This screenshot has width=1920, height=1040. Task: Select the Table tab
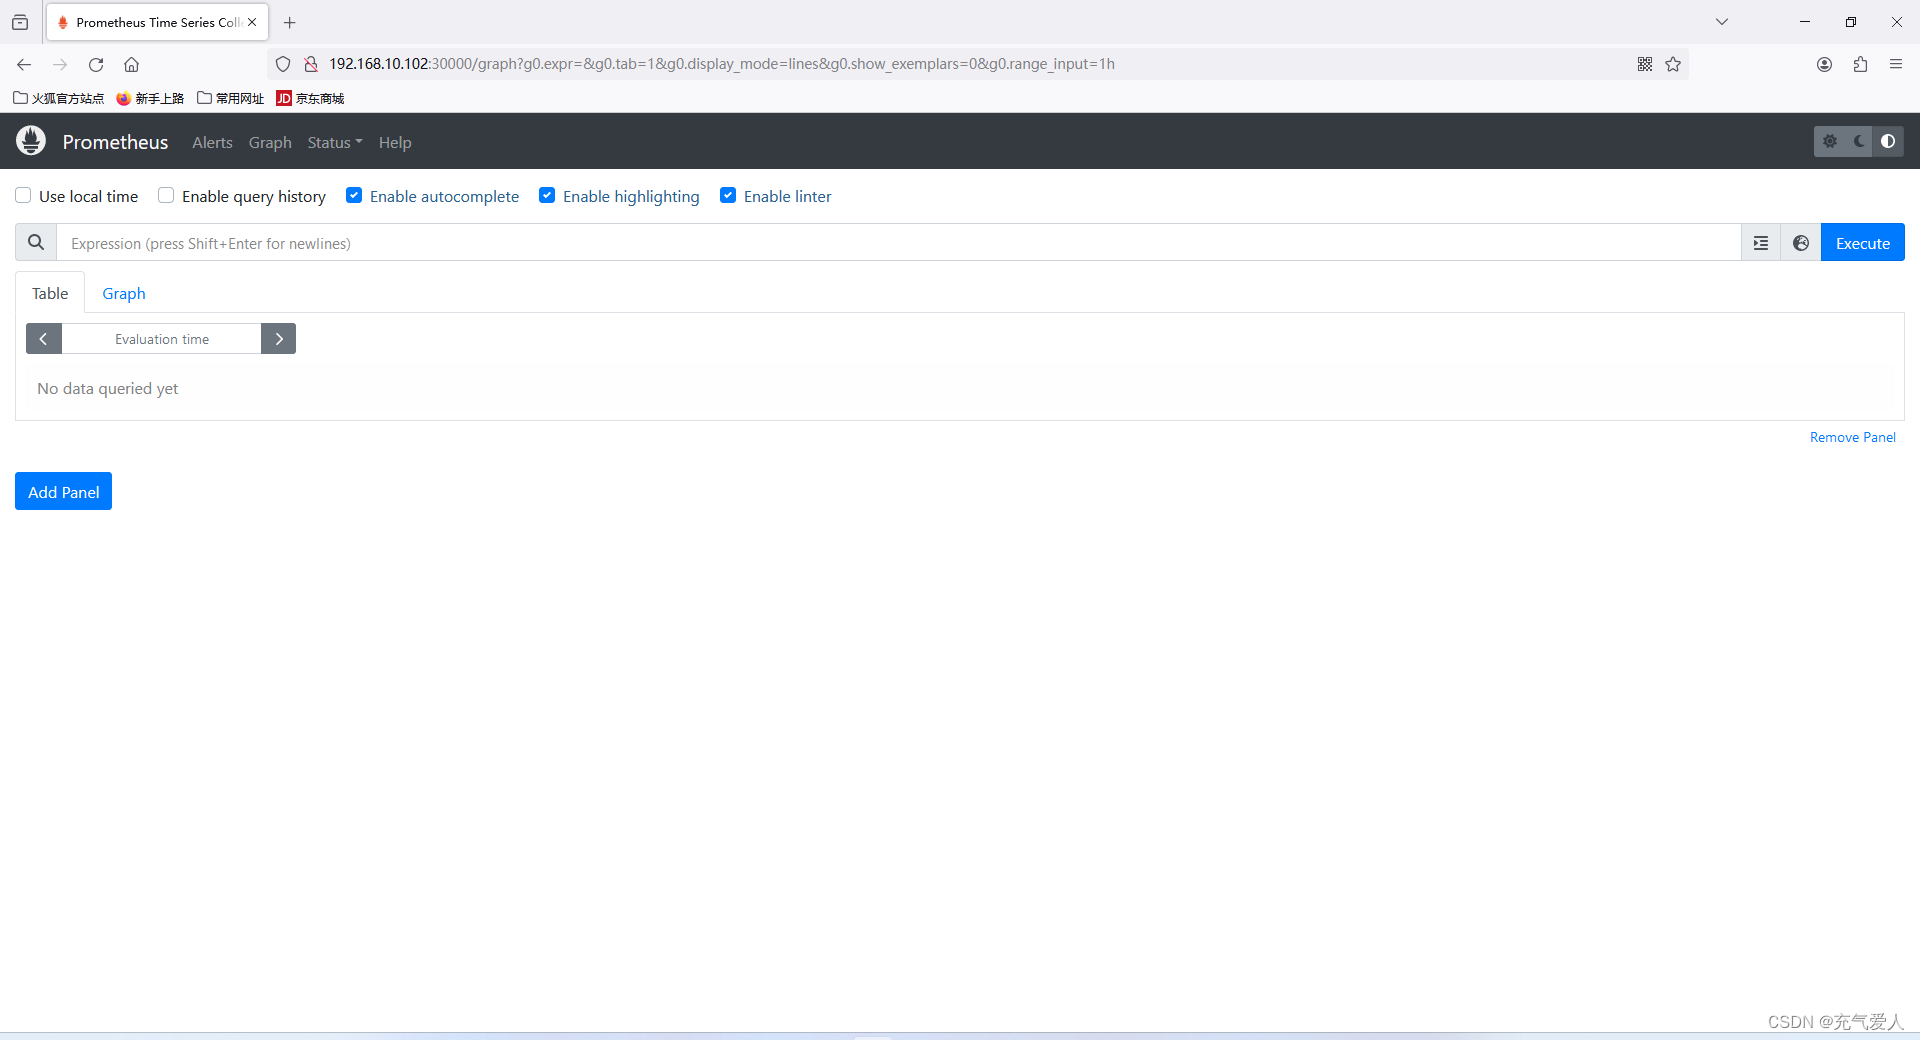coord(50,293)
